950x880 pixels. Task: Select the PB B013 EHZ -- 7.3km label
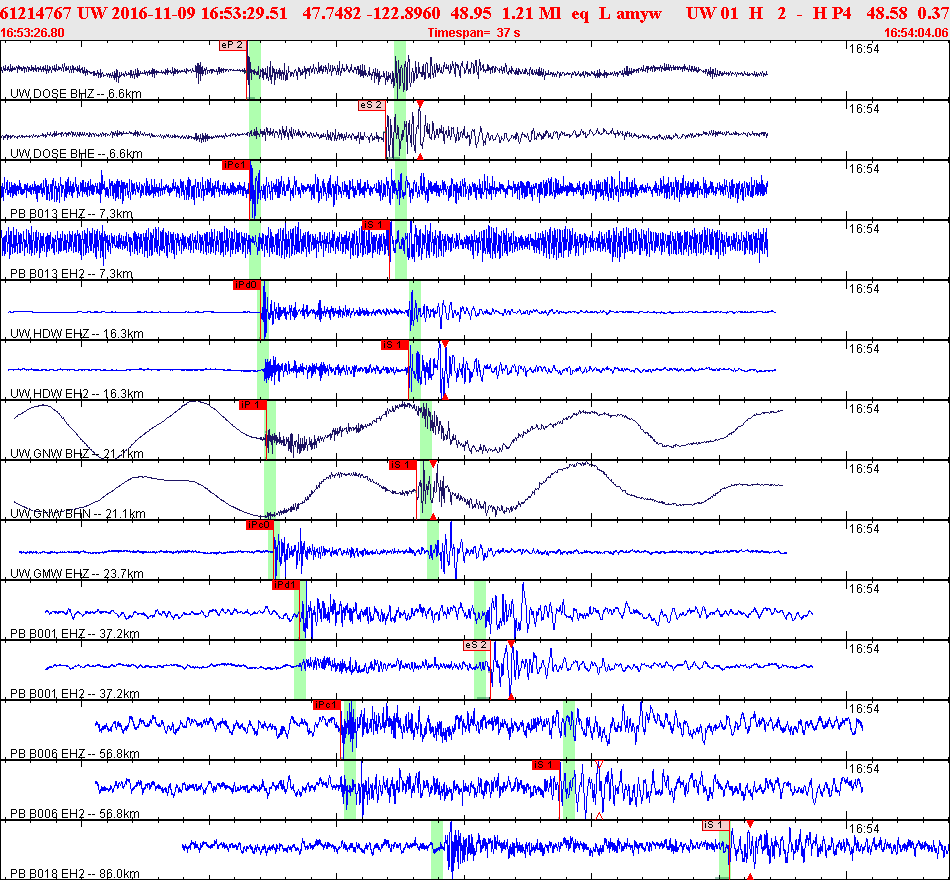(x=71, y=213)
